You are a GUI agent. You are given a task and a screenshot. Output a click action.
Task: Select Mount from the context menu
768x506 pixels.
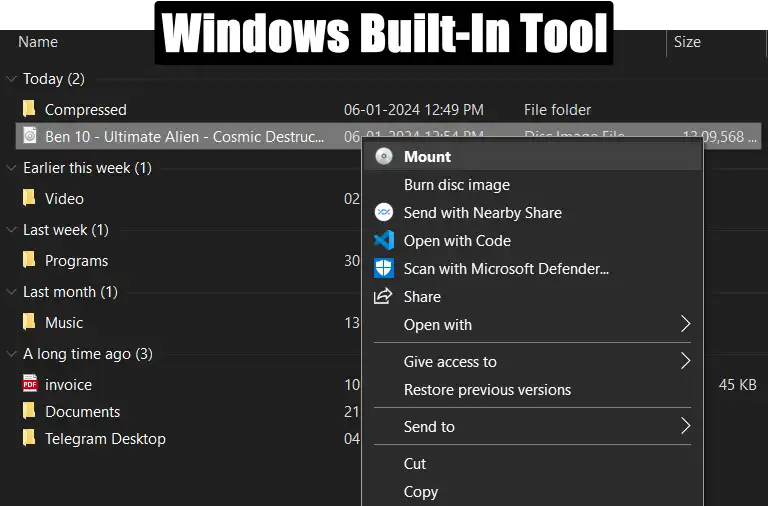tap(533, 157)
